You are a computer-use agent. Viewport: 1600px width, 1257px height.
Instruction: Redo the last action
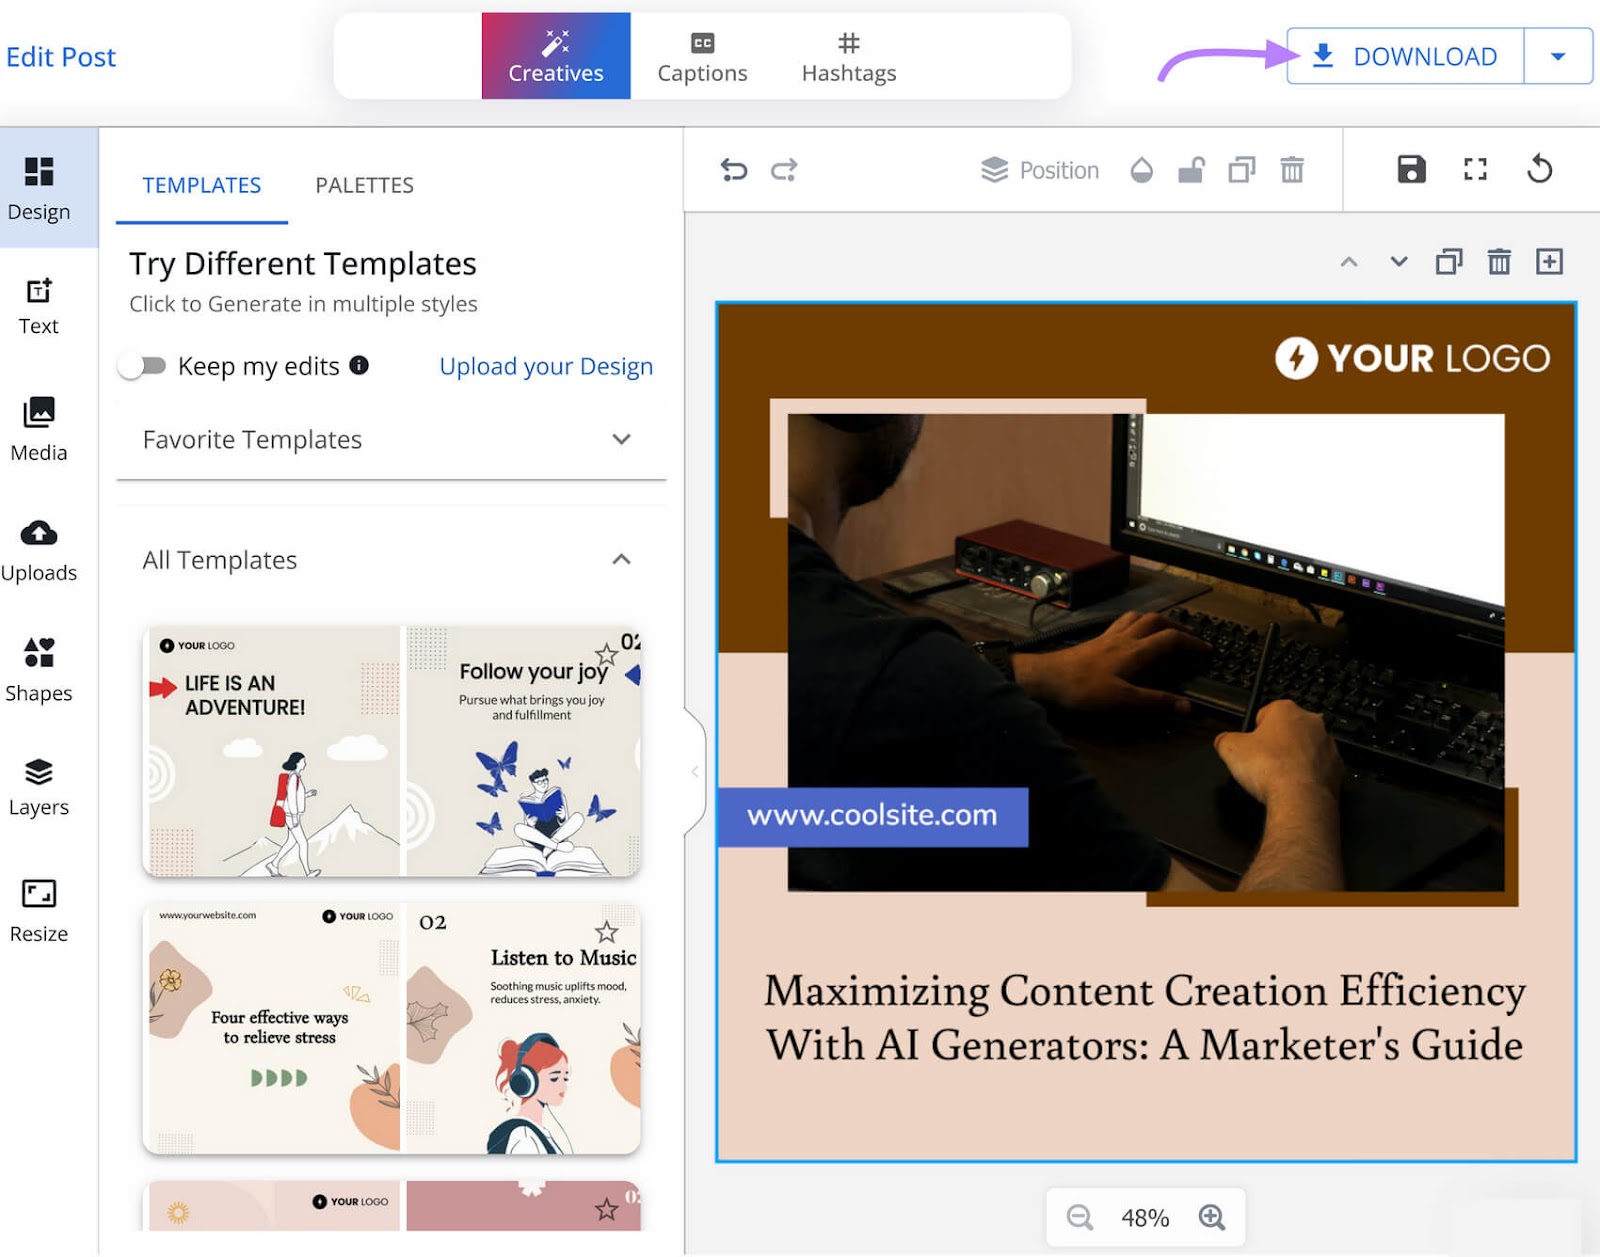point(785,170)
